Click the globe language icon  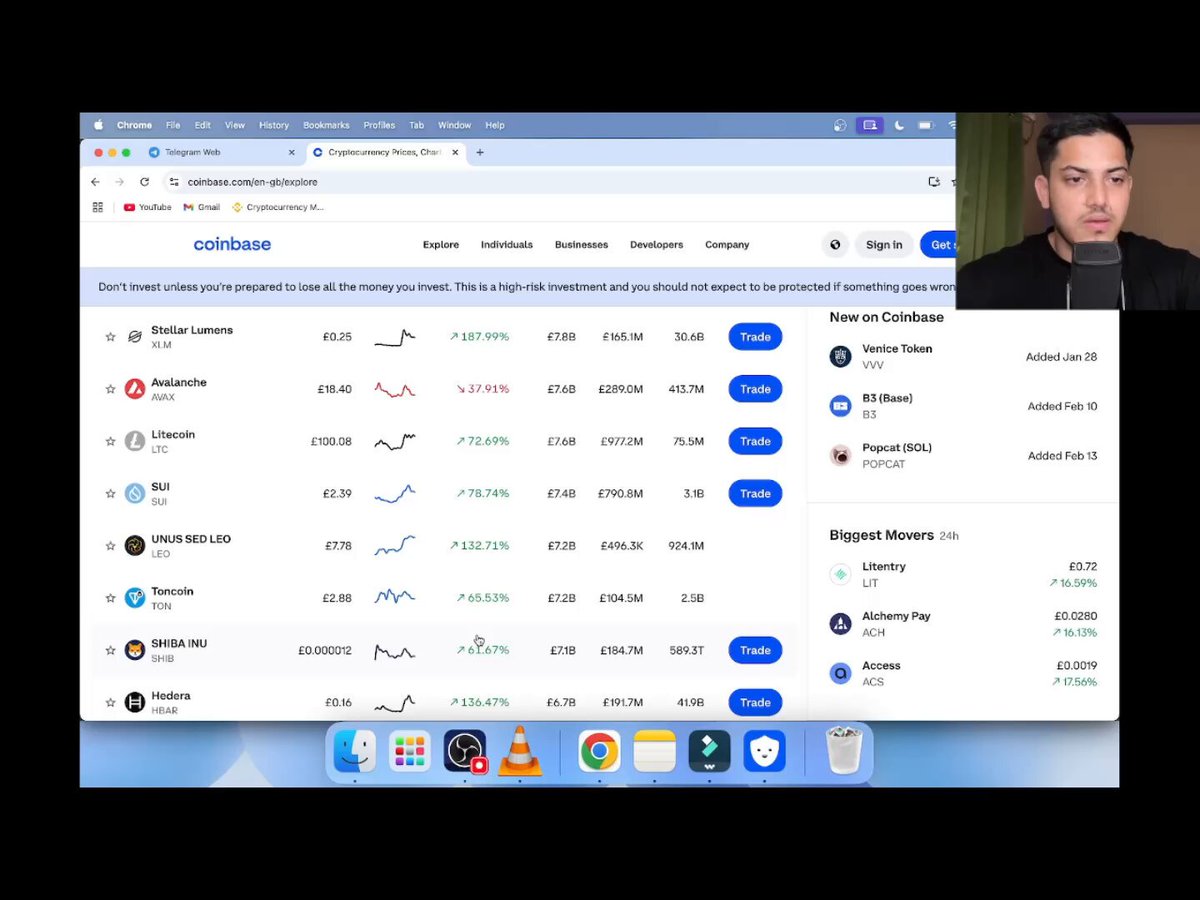click(835, 244)
